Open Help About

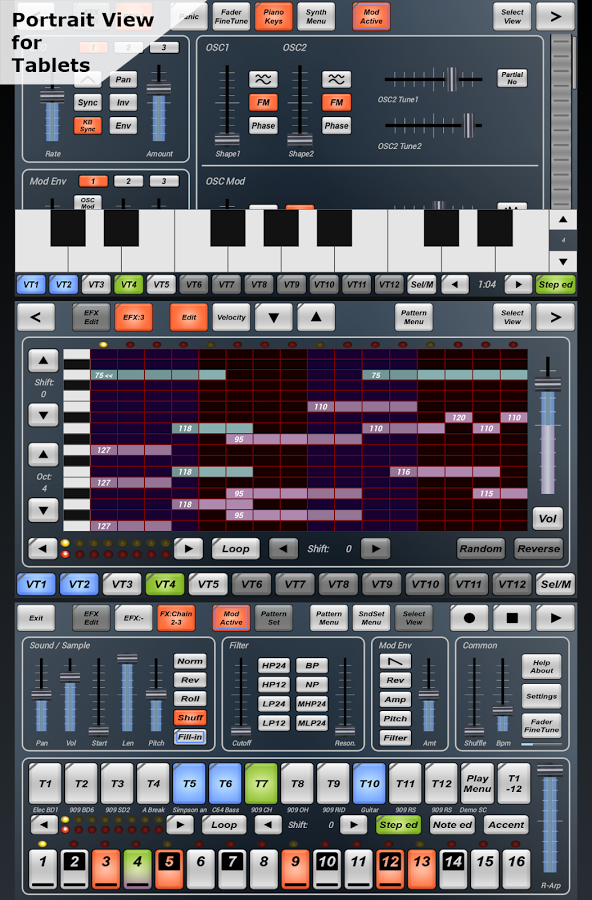(541, 666)
